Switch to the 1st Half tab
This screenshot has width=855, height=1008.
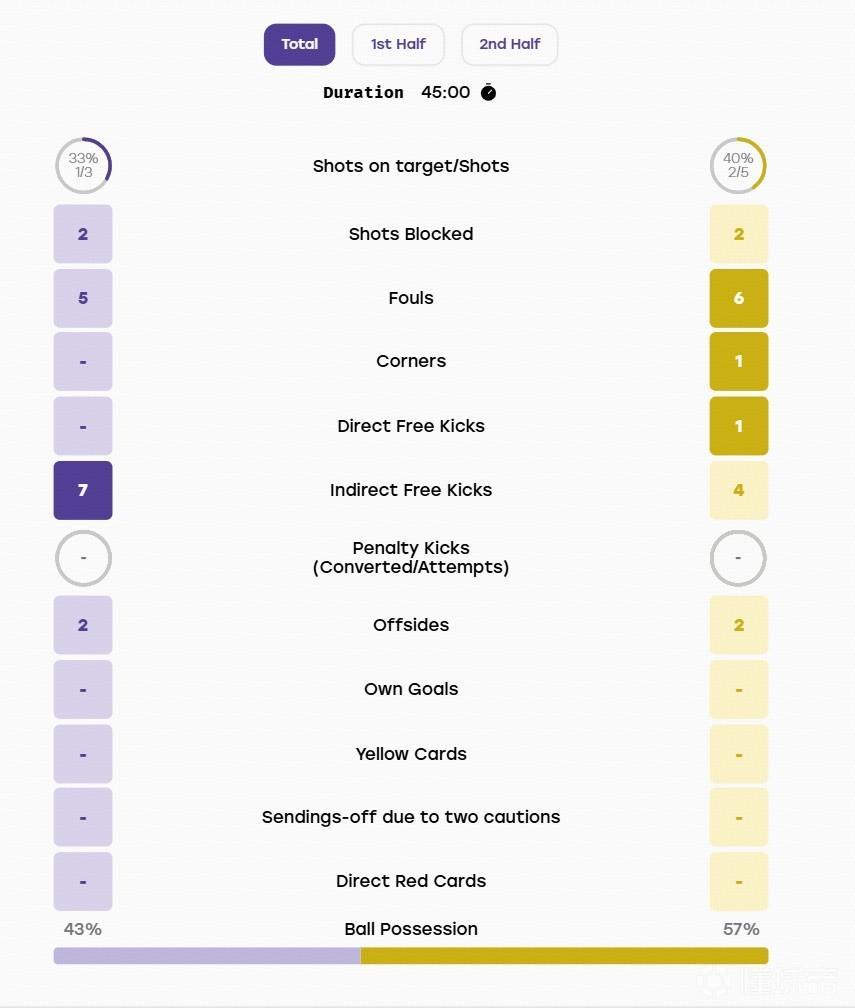pyautogui.click(x=398, y=44)
